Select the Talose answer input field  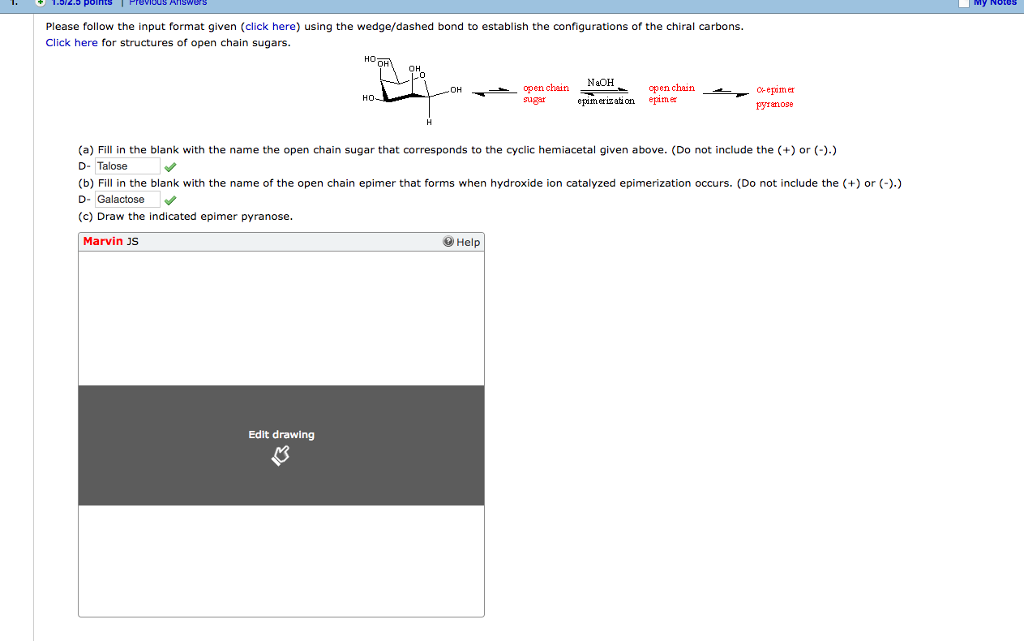(126, 165)
